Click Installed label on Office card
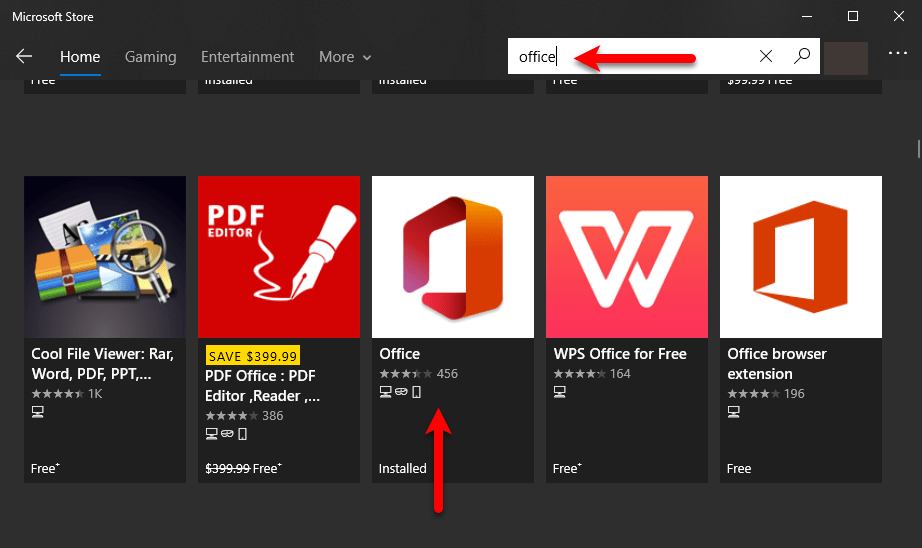 [x=403, y=469]
